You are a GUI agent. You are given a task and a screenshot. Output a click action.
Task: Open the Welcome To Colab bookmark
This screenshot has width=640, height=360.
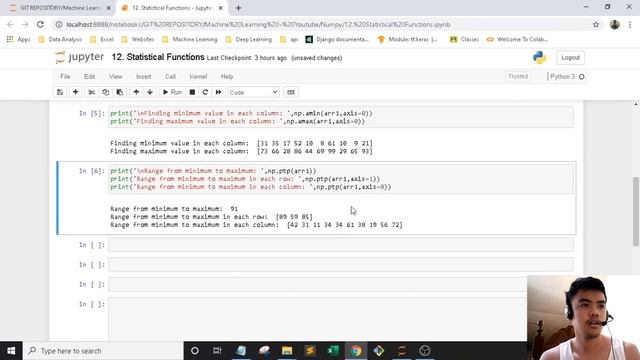[518, 39]
